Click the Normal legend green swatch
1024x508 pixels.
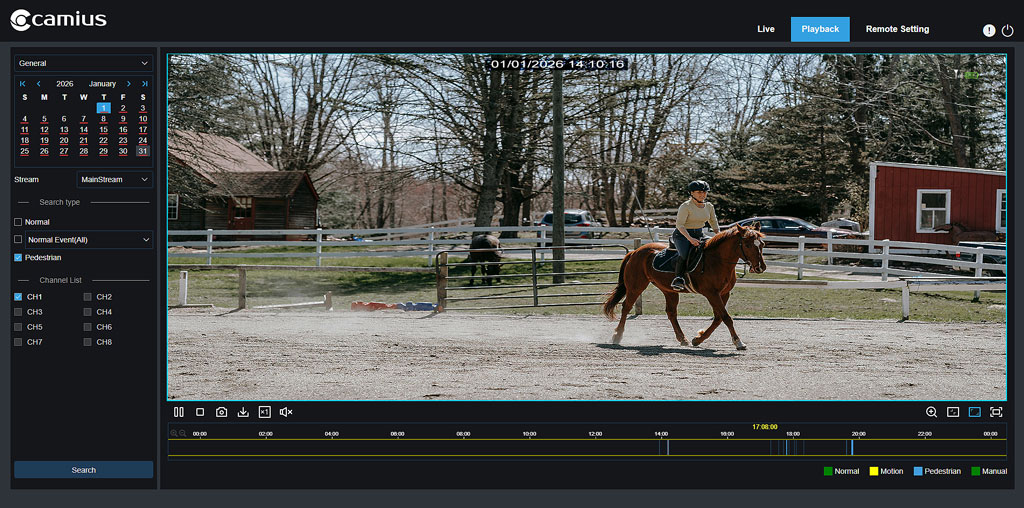coord(828,471)
